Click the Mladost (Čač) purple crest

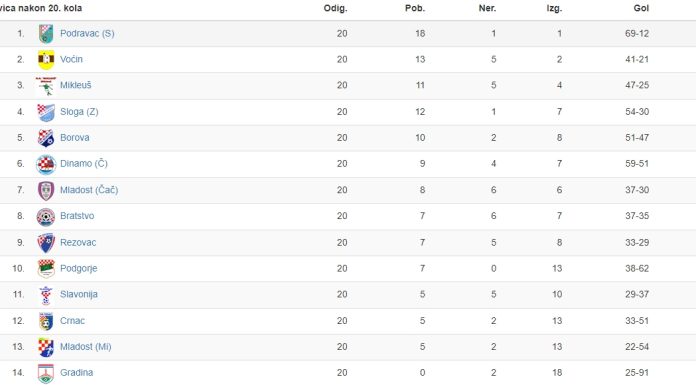click(46, 191)
